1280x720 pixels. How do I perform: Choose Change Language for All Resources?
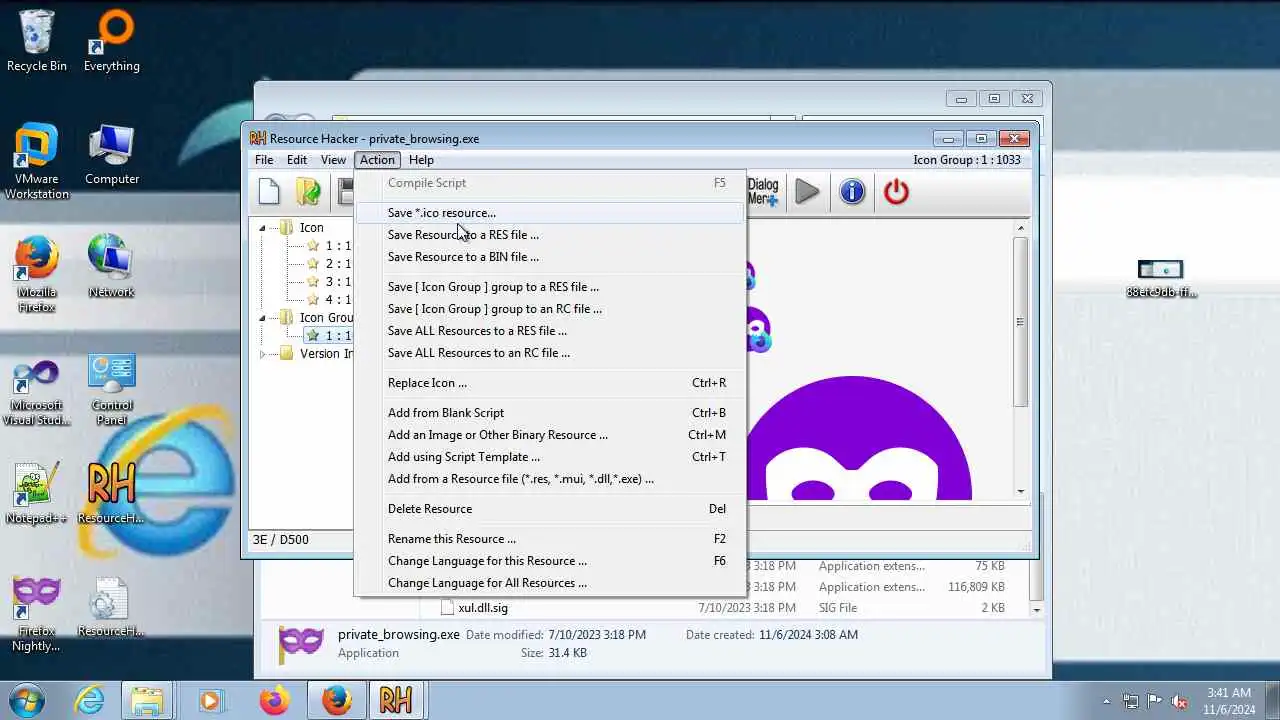point(550,583)
